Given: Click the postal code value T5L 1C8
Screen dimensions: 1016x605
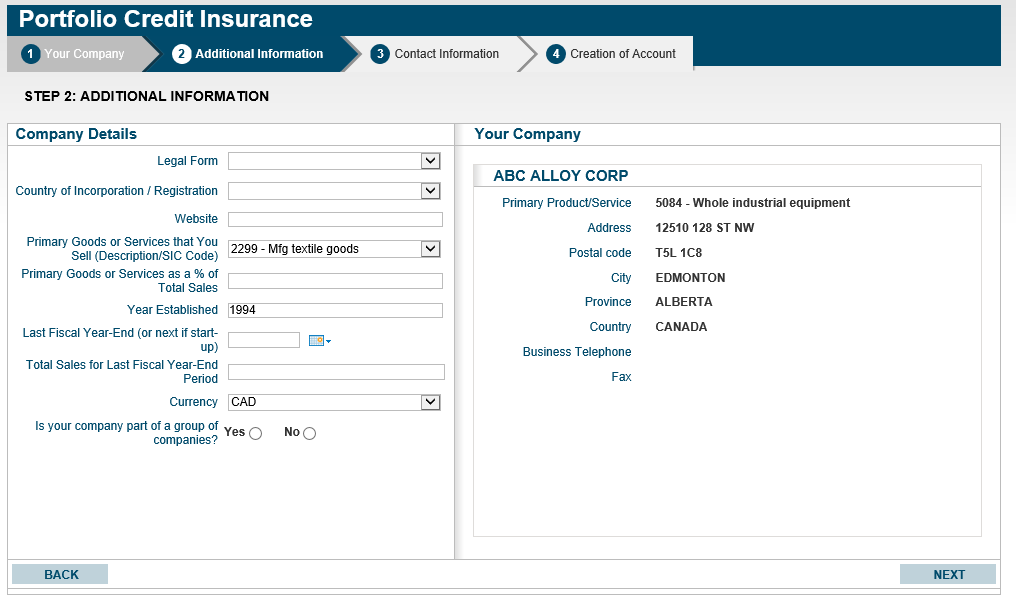Looking at the screenshot, I should [679, 253].
